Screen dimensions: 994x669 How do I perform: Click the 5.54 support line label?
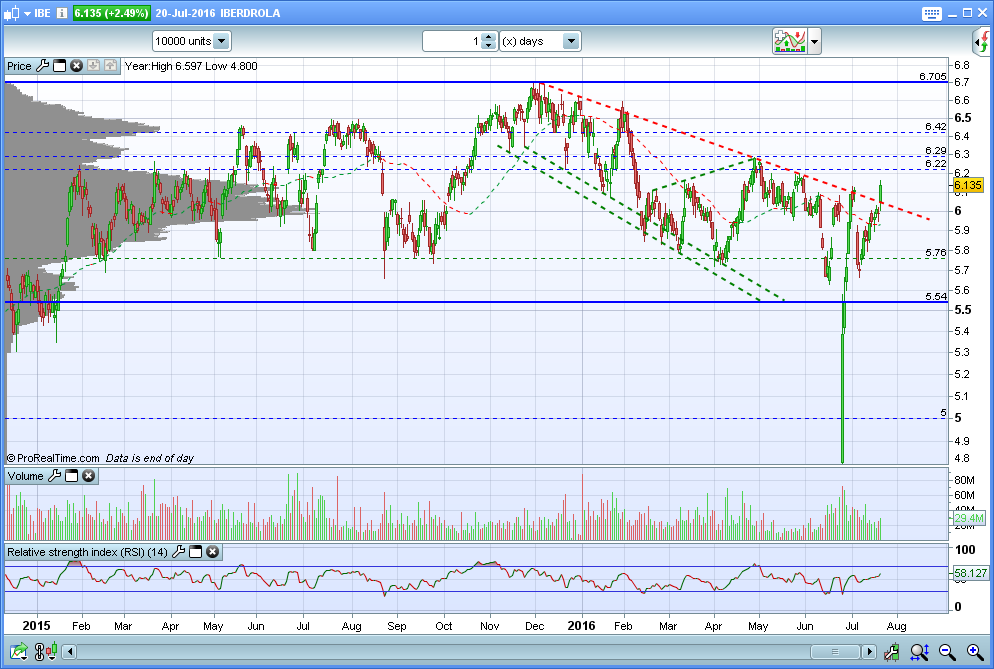936,296
